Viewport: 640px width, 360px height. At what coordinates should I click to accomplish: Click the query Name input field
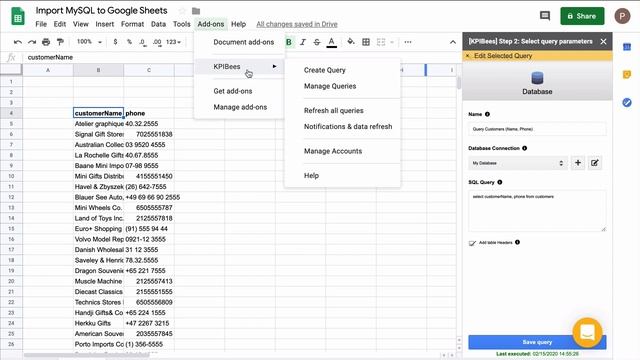click(x=537, y=129)
